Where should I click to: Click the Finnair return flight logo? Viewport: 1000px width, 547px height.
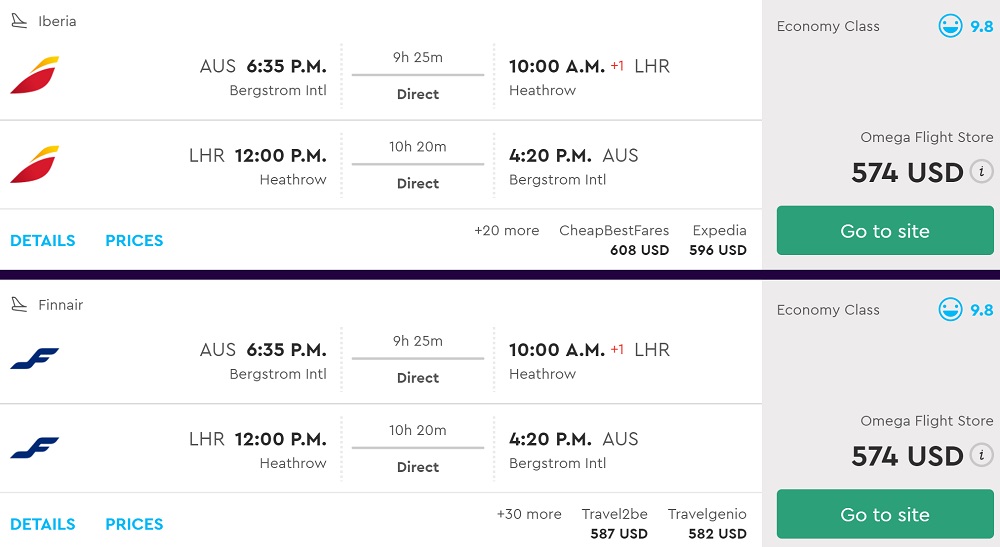click(x=34, y=448)
